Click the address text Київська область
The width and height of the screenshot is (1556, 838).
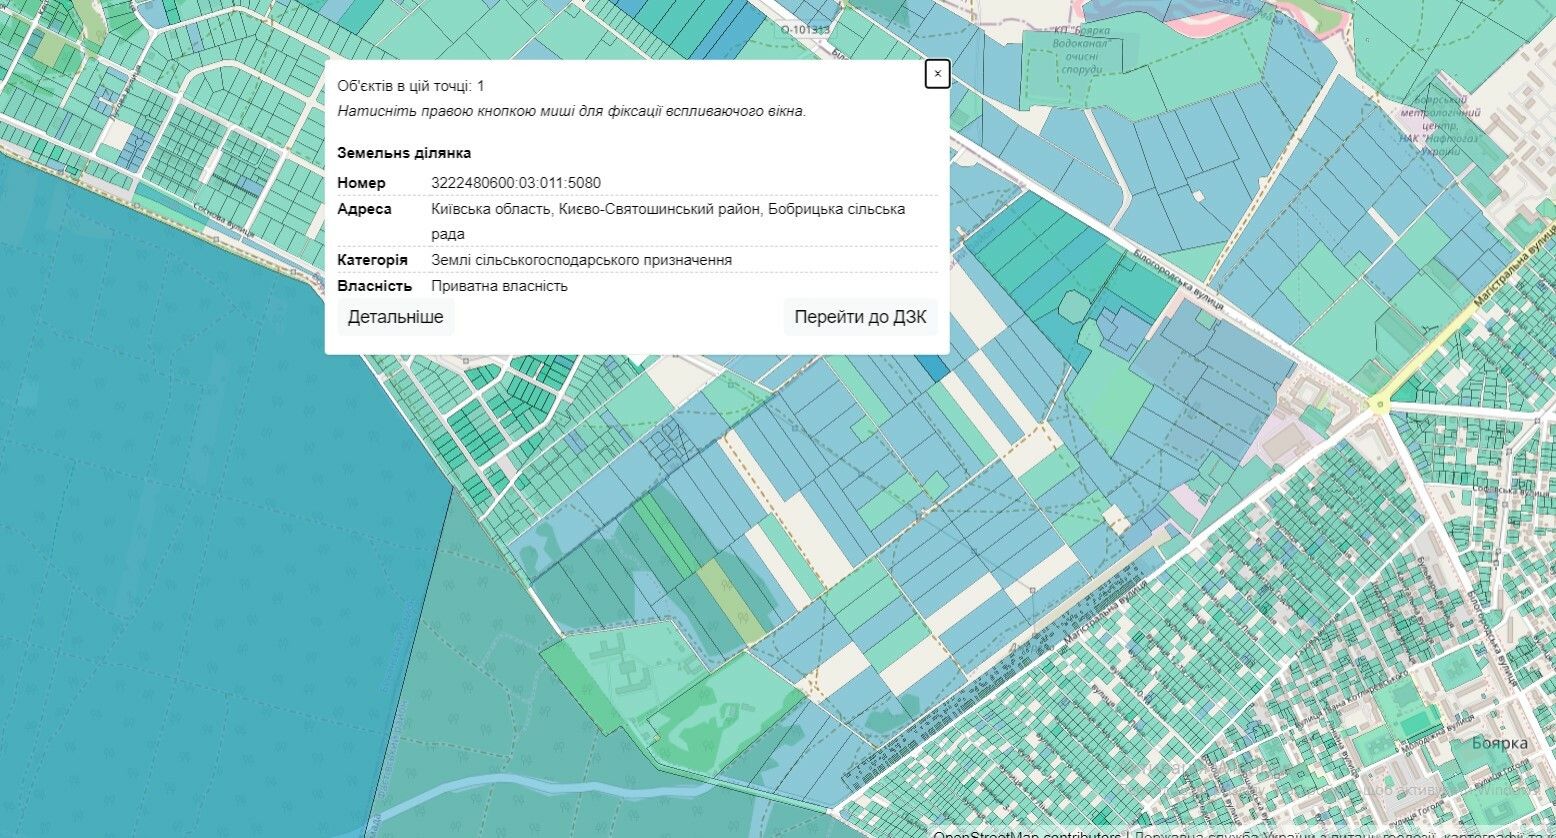point(490,209)
